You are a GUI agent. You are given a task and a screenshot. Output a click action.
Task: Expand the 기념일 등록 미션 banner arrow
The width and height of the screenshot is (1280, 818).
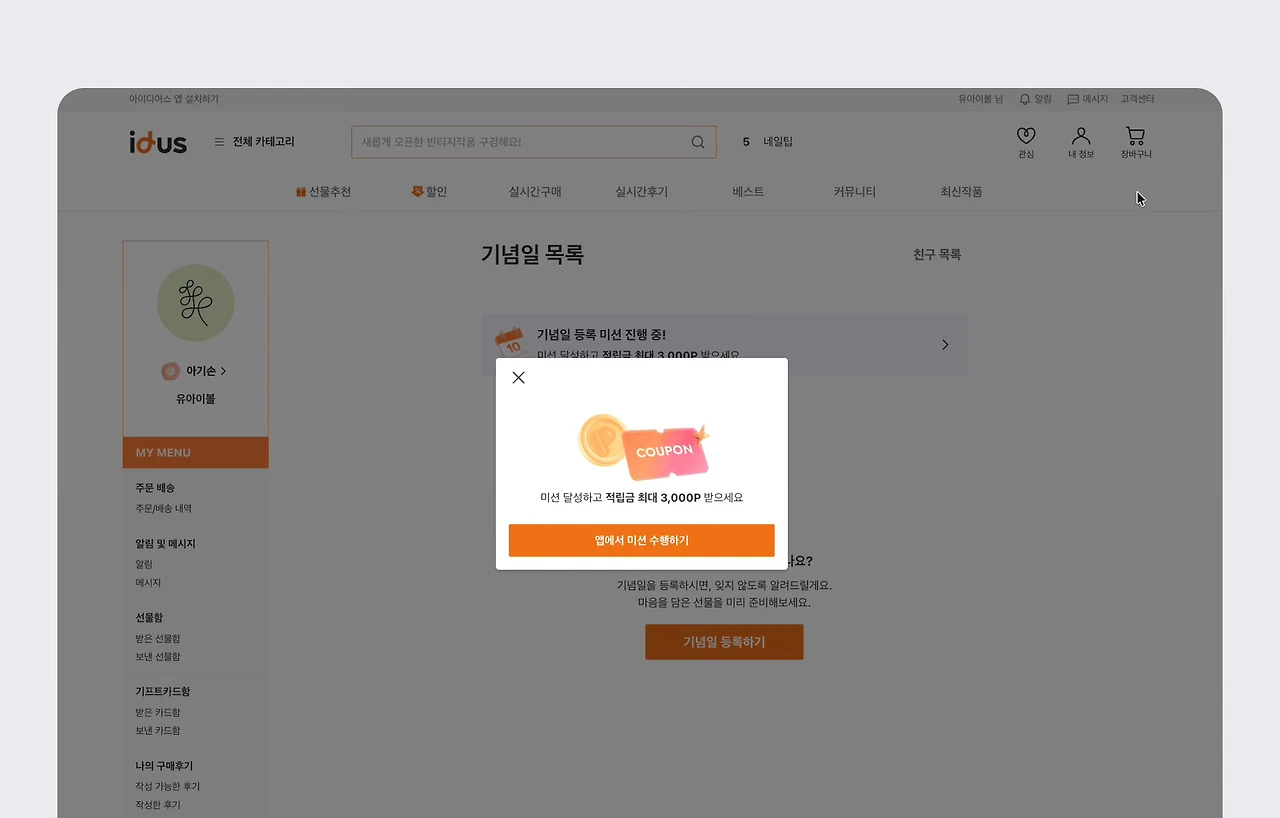945,345
